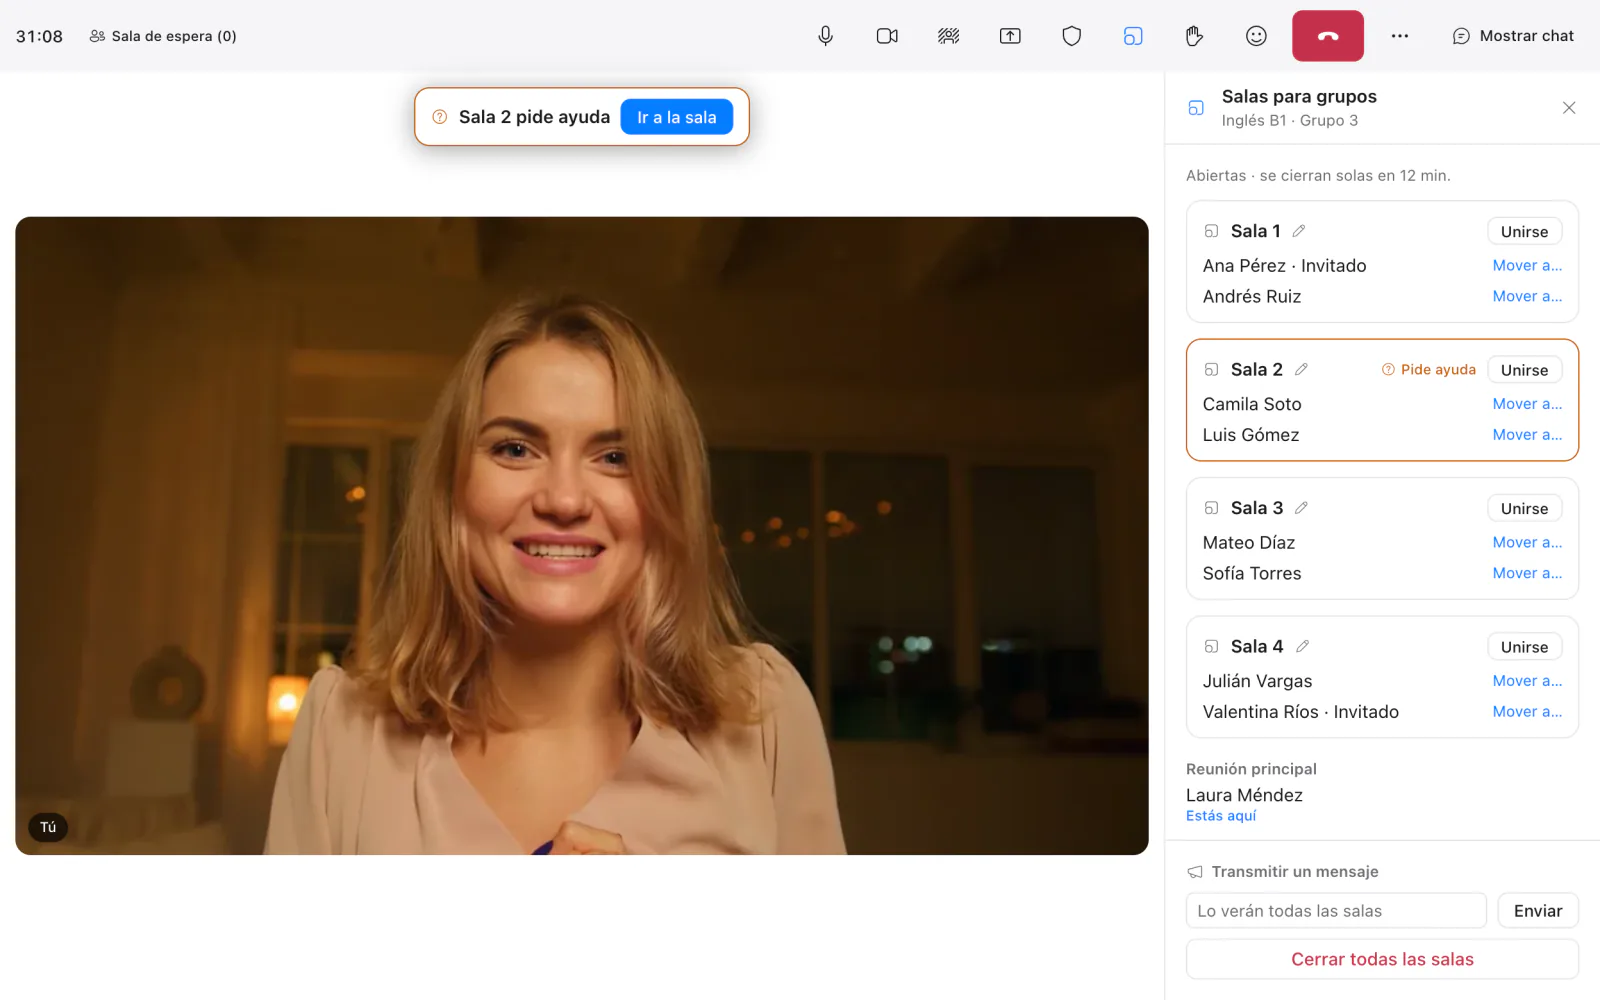Click the Sala 3 room icon
The image size is (1600, 1000).
(1211, 508)
